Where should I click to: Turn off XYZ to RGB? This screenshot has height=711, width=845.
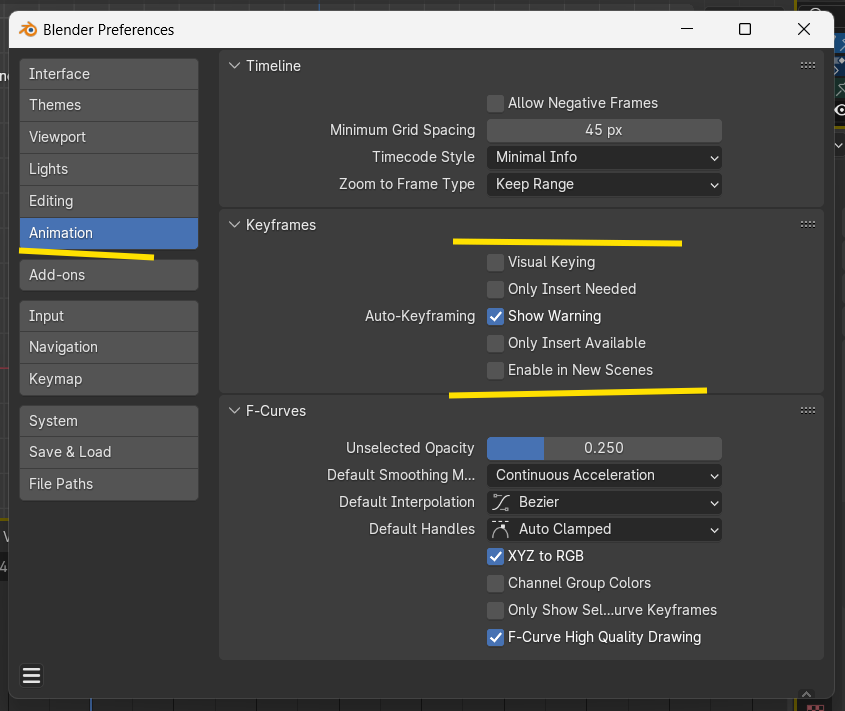(x=495, y=556)
